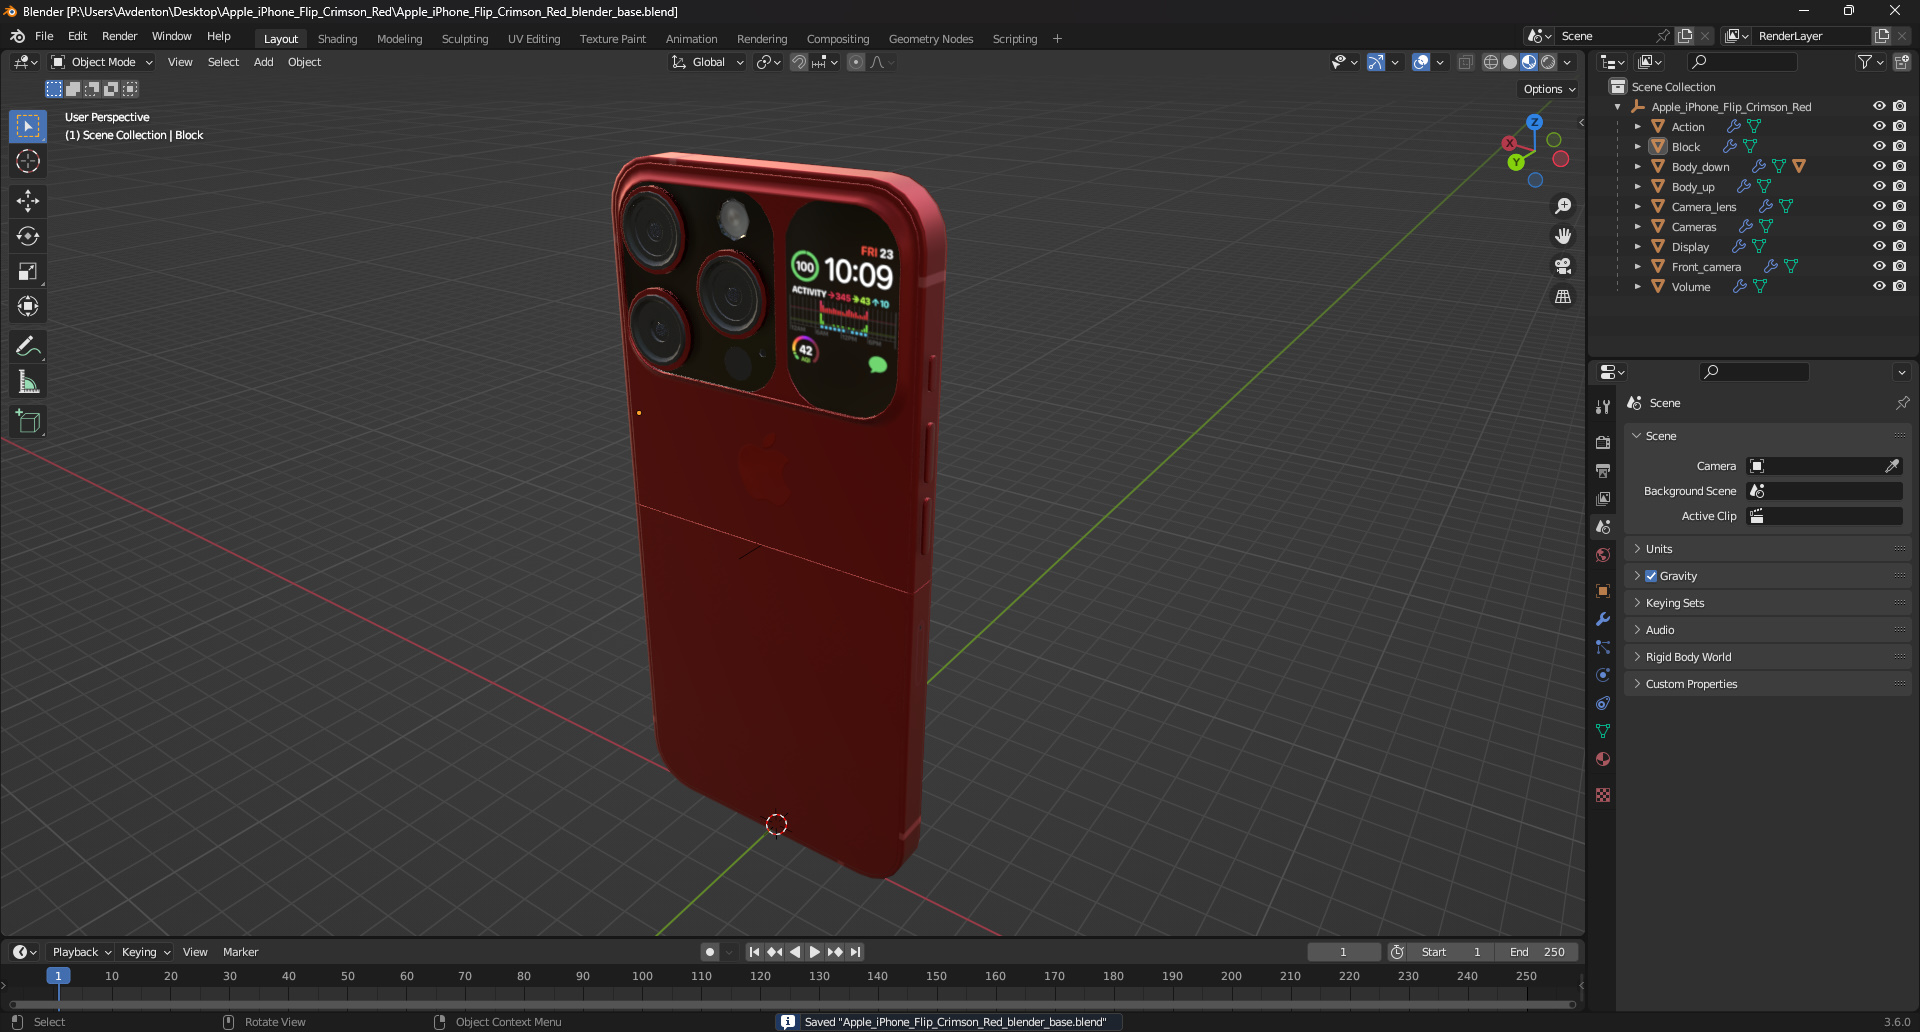Screen dimensions: 1920x1032
Task: Select the Annotate tool
Action: 28,347
